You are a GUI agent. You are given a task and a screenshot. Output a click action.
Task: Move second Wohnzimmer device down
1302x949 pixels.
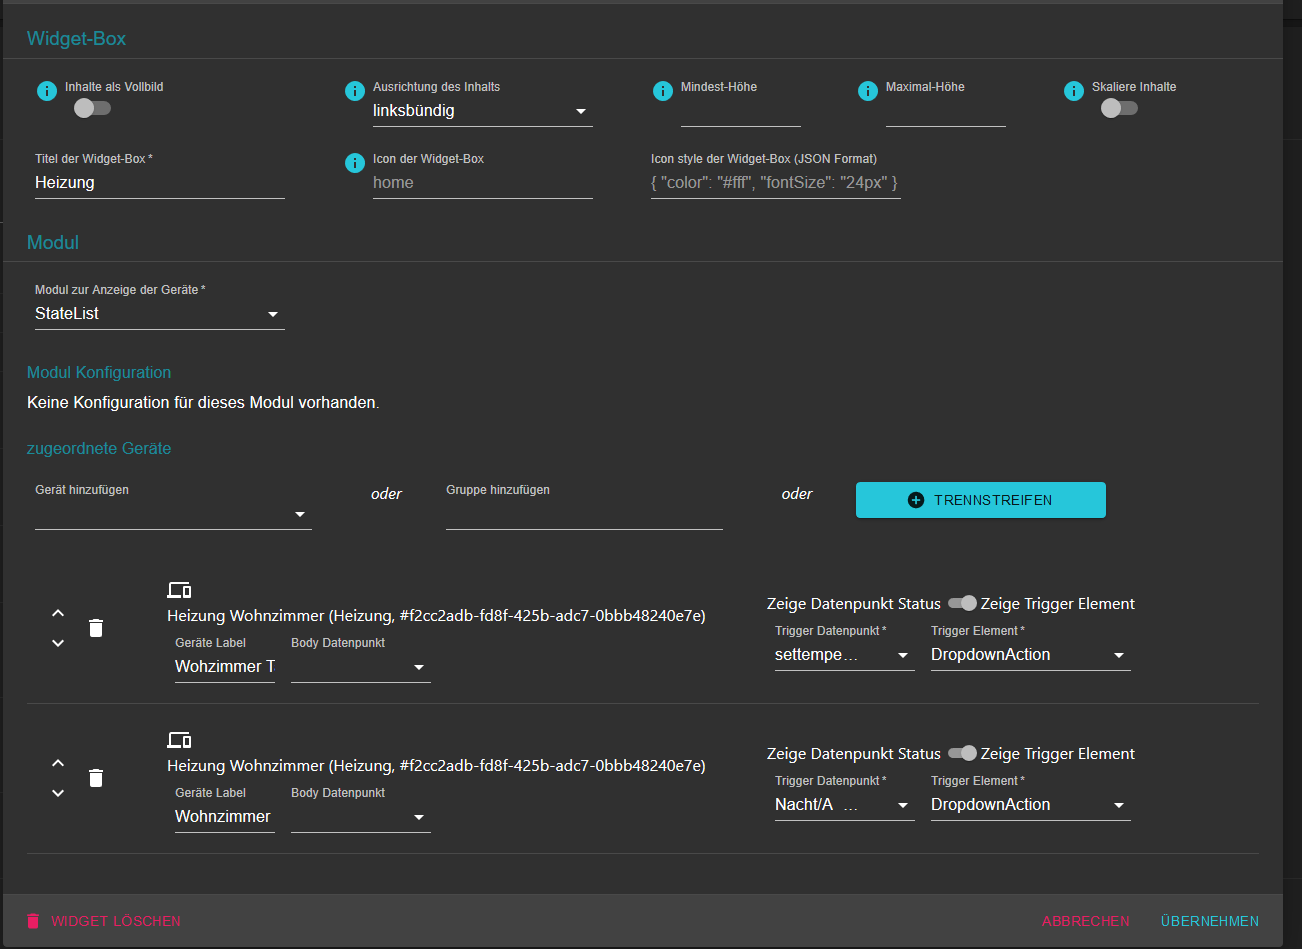[58, 793]
